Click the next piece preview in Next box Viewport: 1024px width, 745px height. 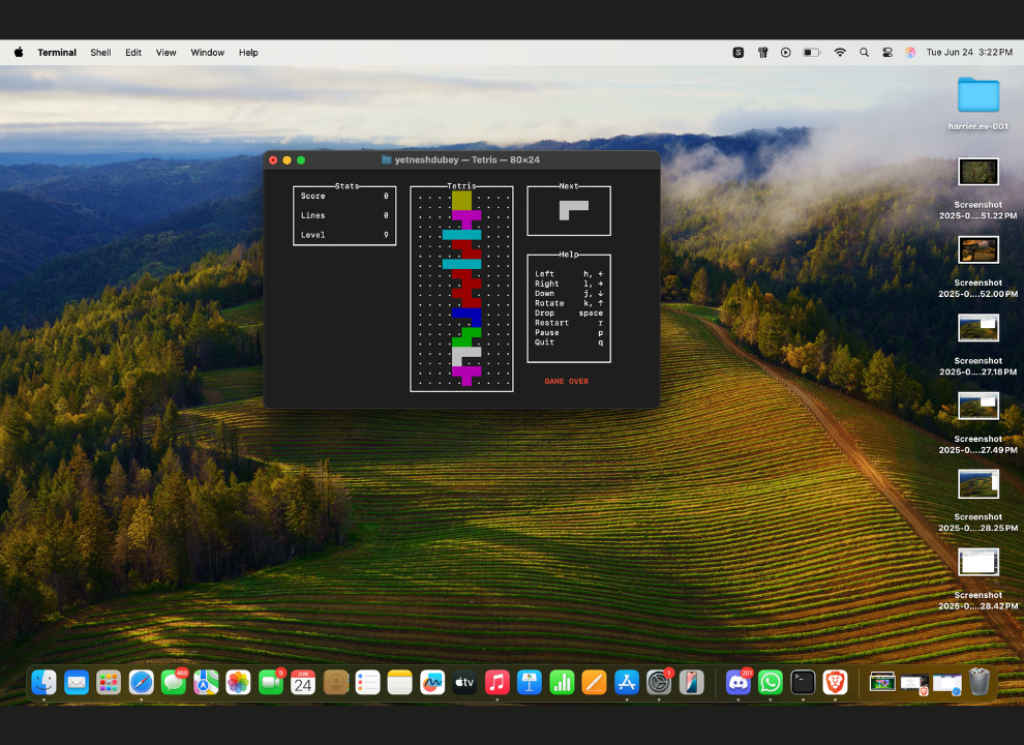pos(573,210)
